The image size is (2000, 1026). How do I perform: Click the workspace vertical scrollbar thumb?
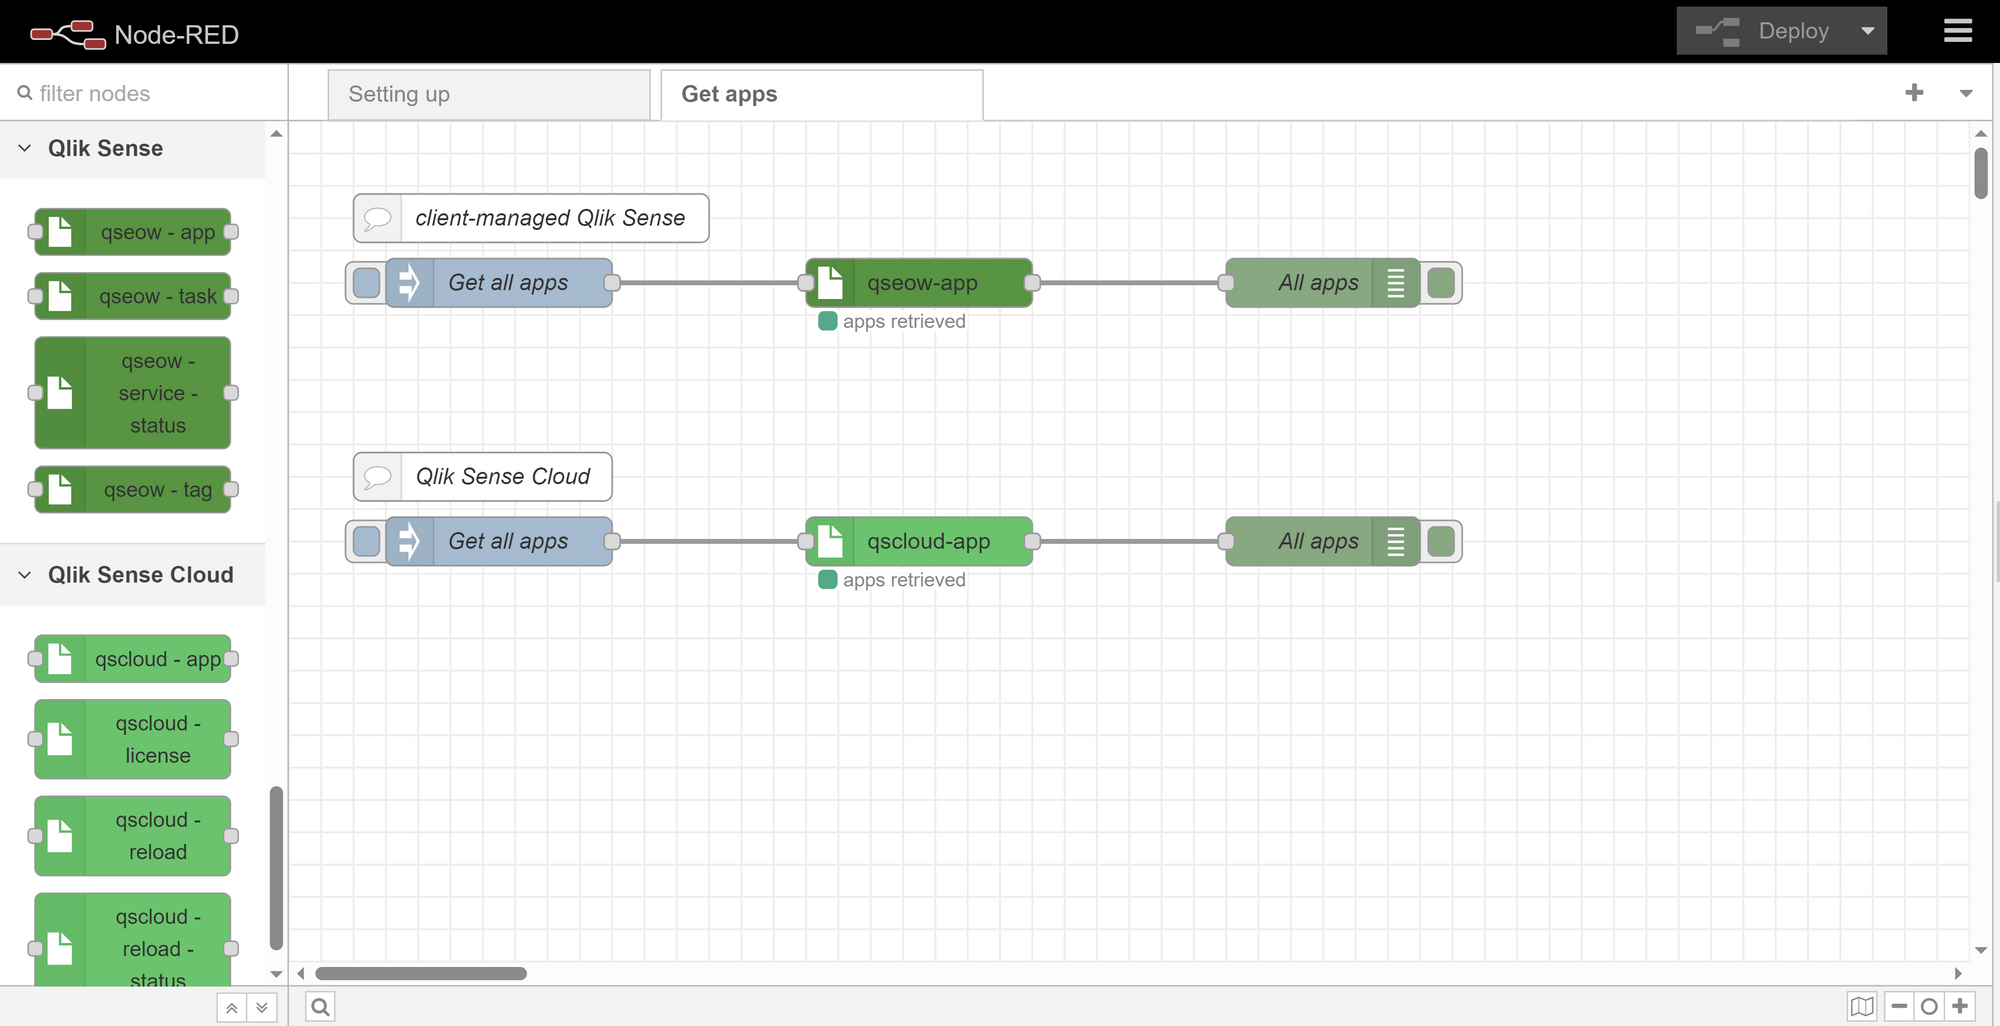(x=1981, y=173)
